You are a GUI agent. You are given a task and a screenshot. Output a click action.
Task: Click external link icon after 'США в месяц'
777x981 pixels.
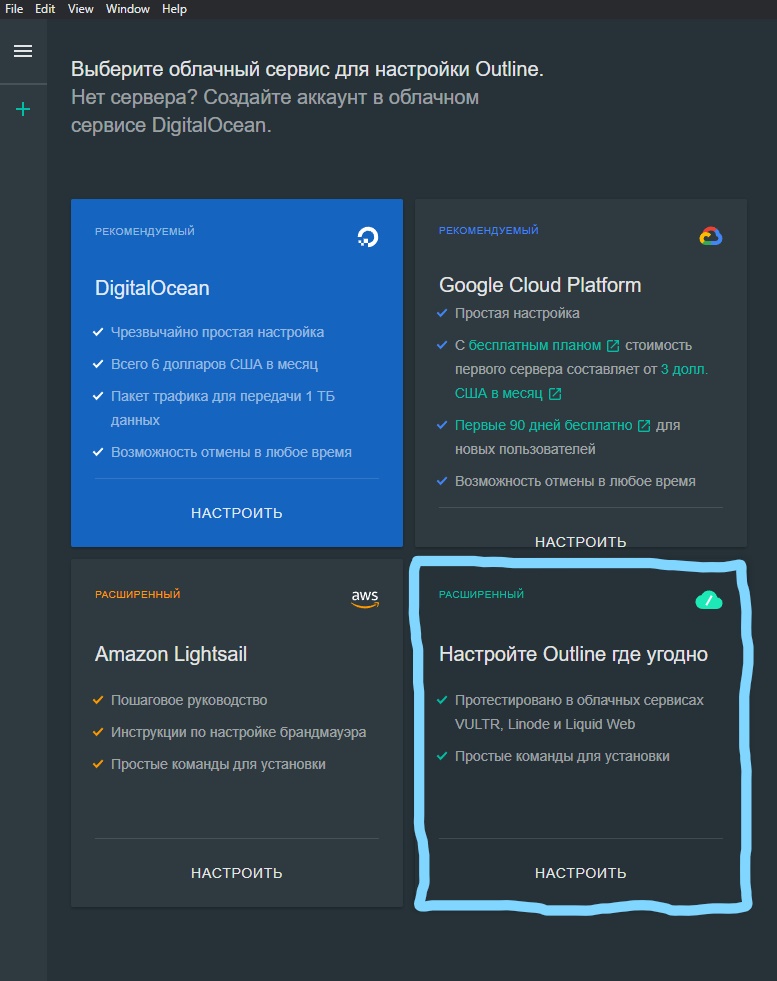point(555,394)
